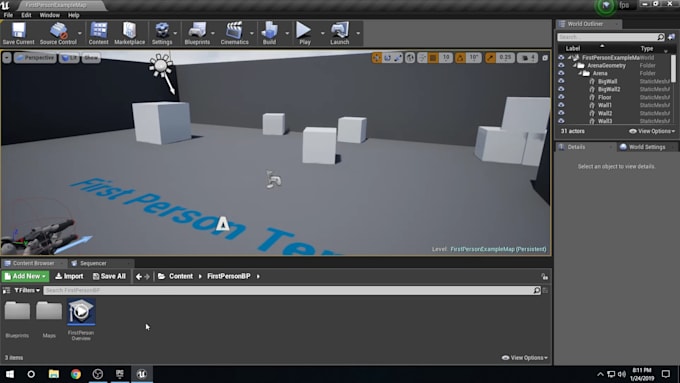Screen dimensions: 680x383
Task: Open the Lit view mode menu
Action: (x=69, y=58)
